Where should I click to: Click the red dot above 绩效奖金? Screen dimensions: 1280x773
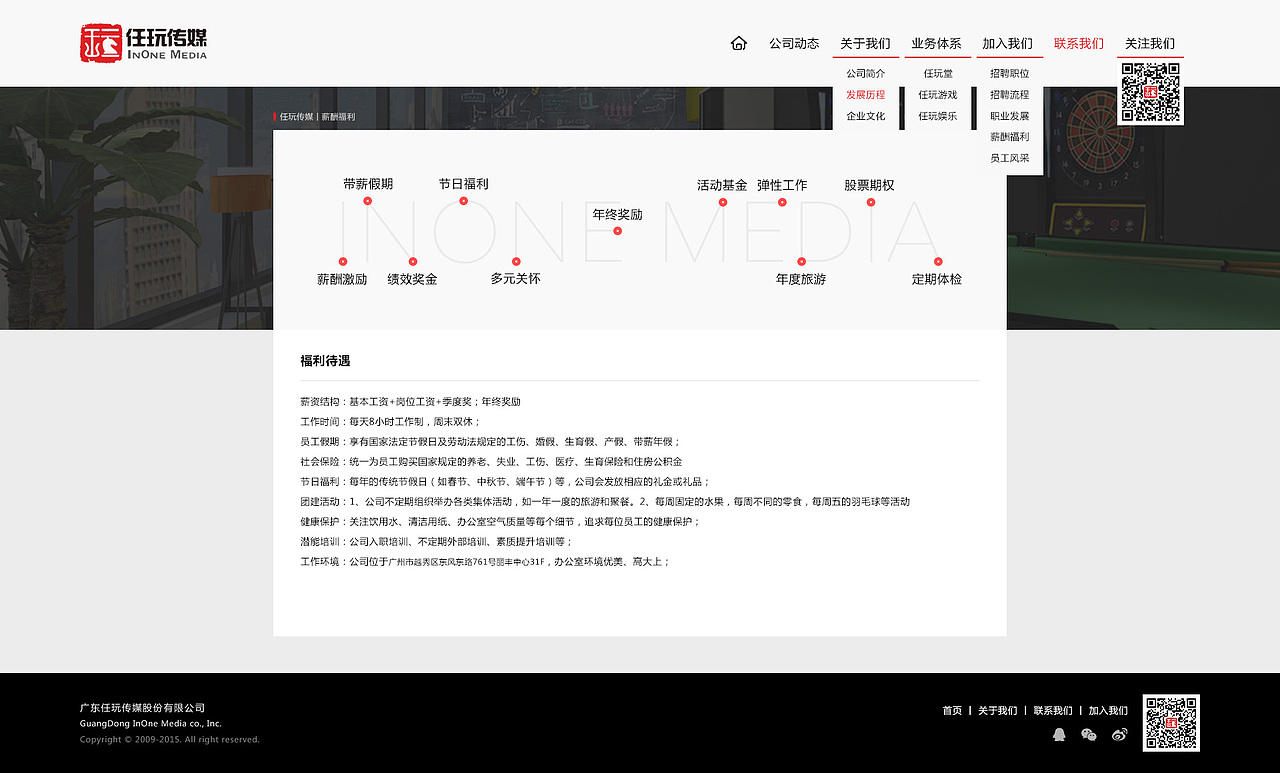pyautogui.click(x=413, y=261)
